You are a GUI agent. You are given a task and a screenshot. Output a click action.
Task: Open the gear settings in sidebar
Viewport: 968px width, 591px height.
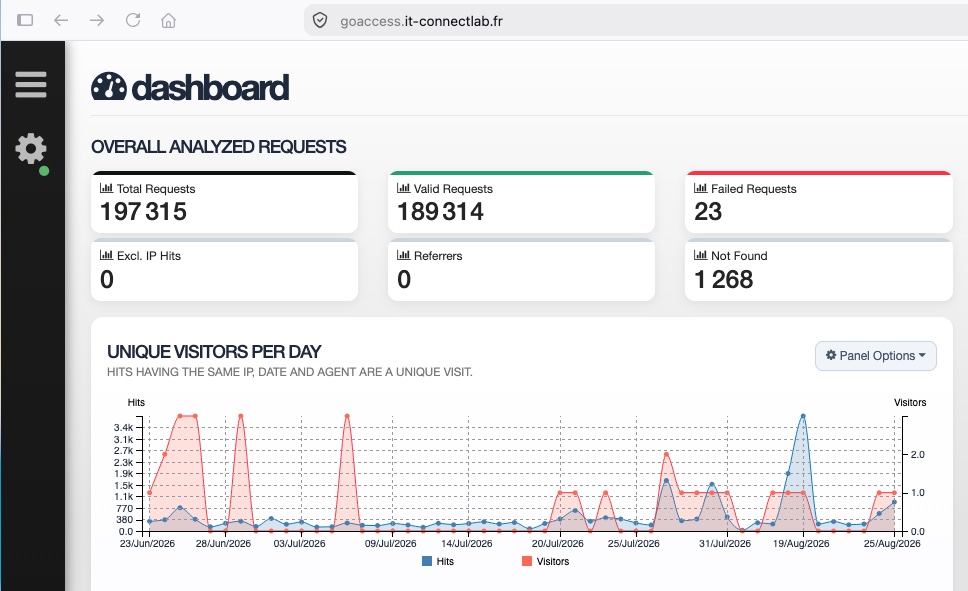[30, 149]
